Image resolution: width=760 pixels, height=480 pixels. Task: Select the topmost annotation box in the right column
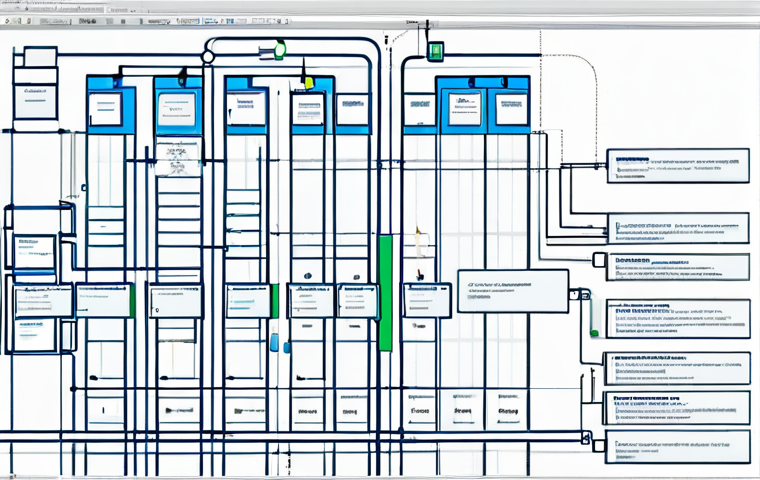pyautogui.click(x=678, y=166)
